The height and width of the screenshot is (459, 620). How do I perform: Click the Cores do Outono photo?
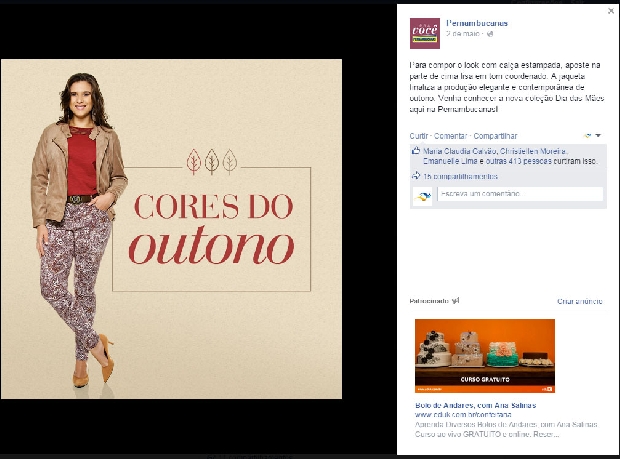click(171, 229)
